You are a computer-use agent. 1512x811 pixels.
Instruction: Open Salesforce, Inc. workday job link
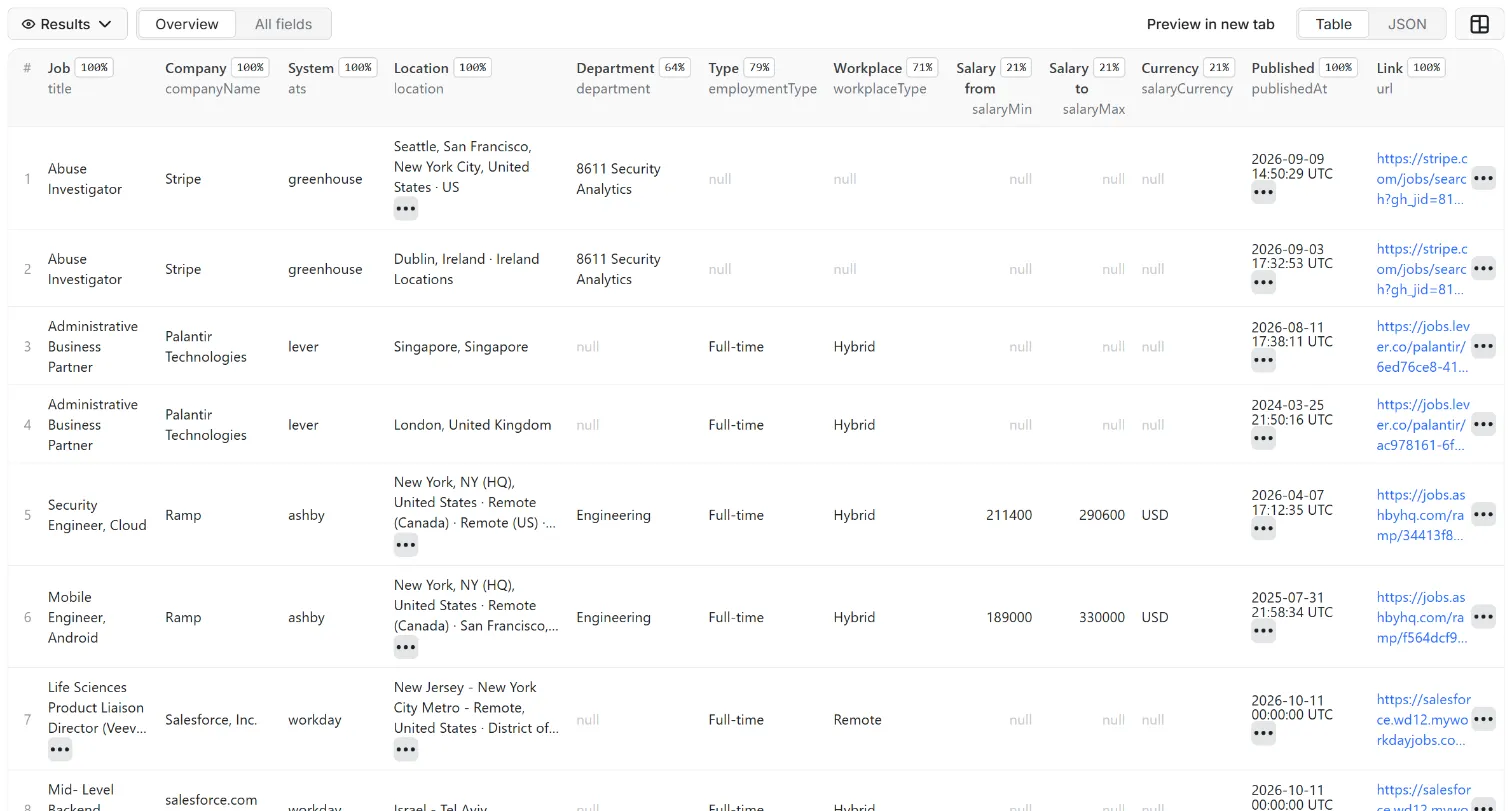1424,719
